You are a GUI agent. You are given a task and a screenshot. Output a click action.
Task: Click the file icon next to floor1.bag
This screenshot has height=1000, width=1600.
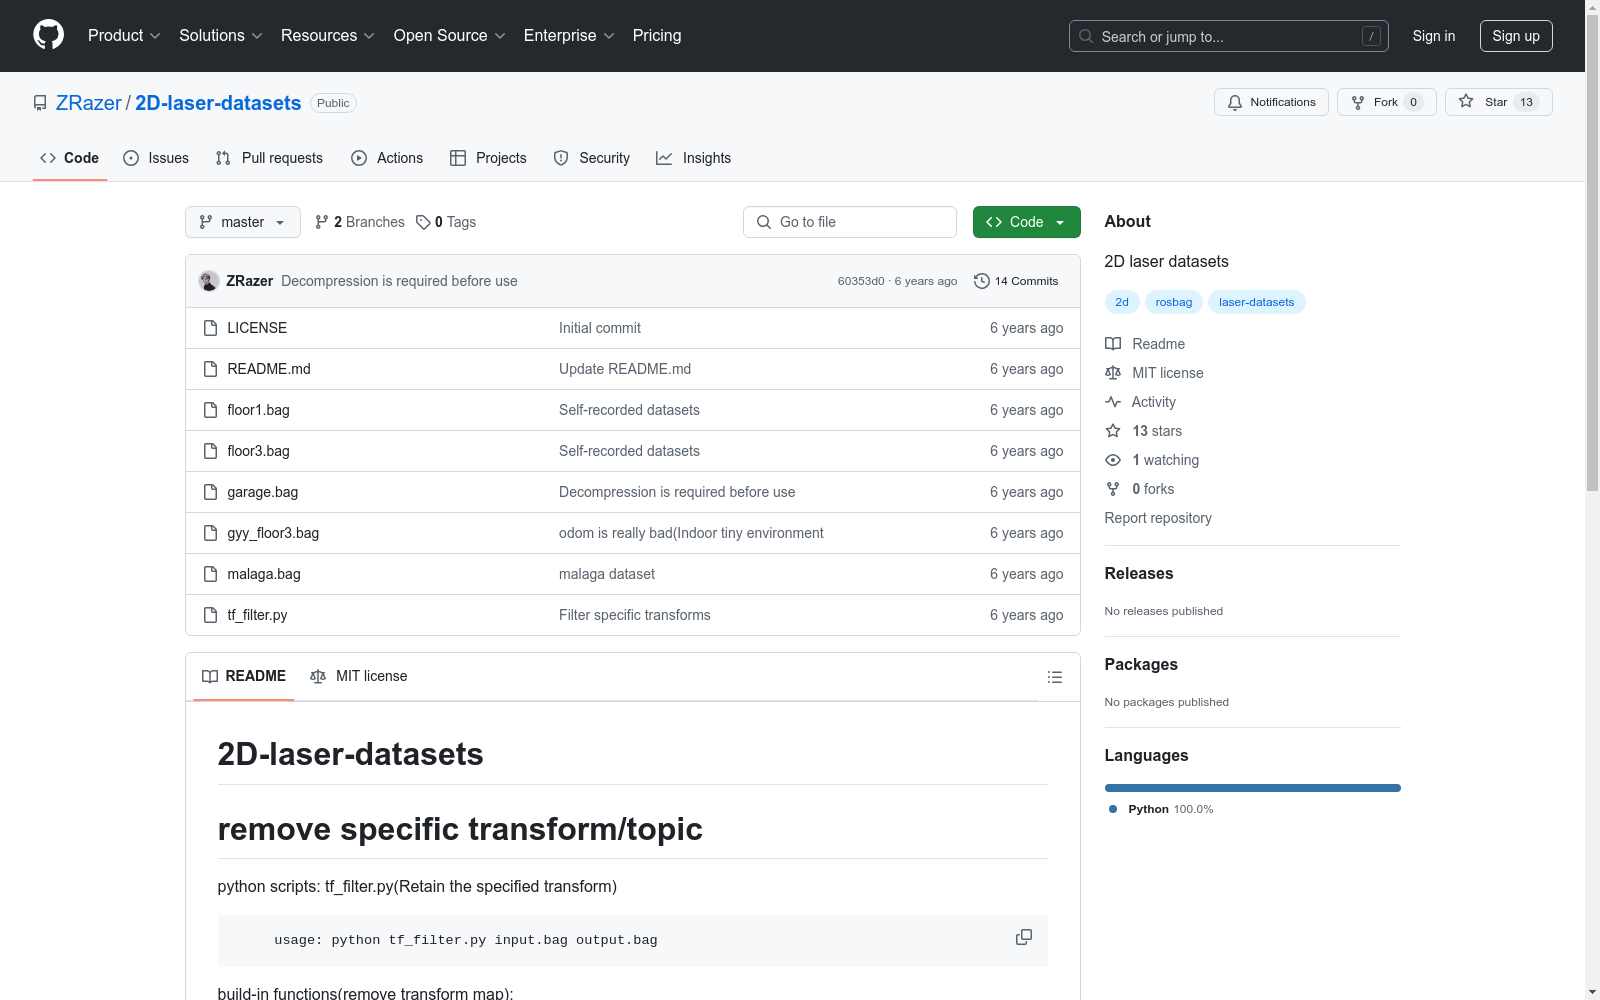pos(210,410)
